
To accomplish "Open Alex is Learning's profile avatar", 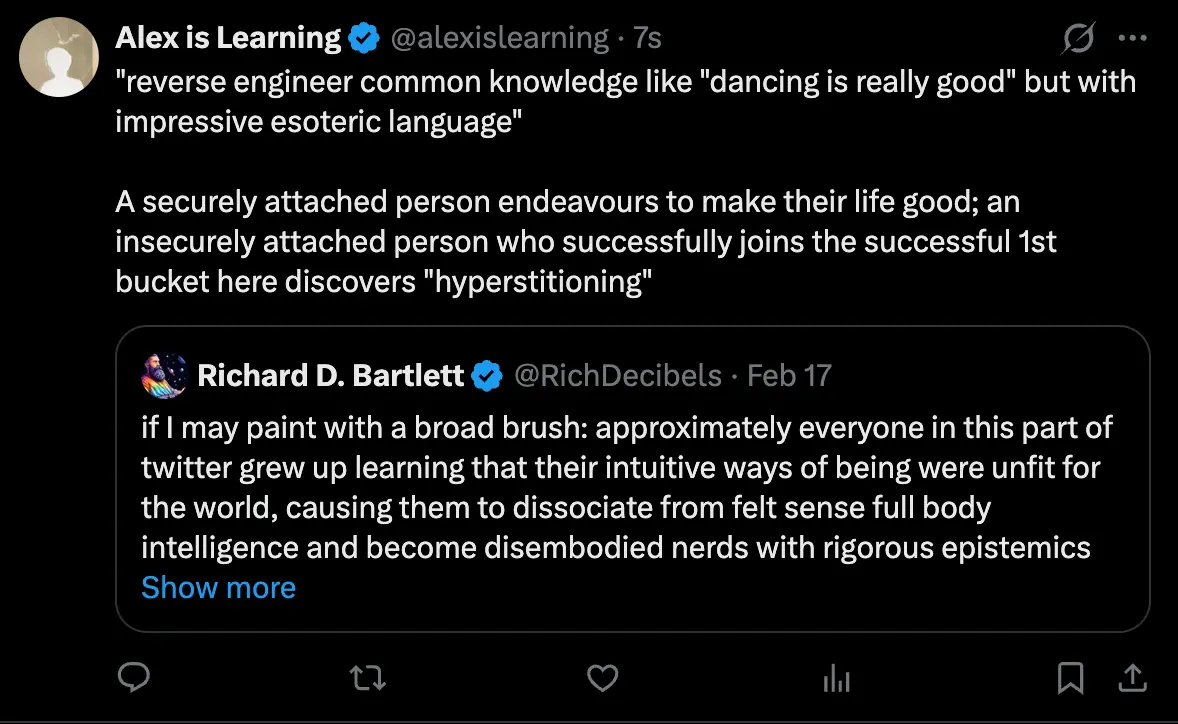I will [x=57, y=58].
